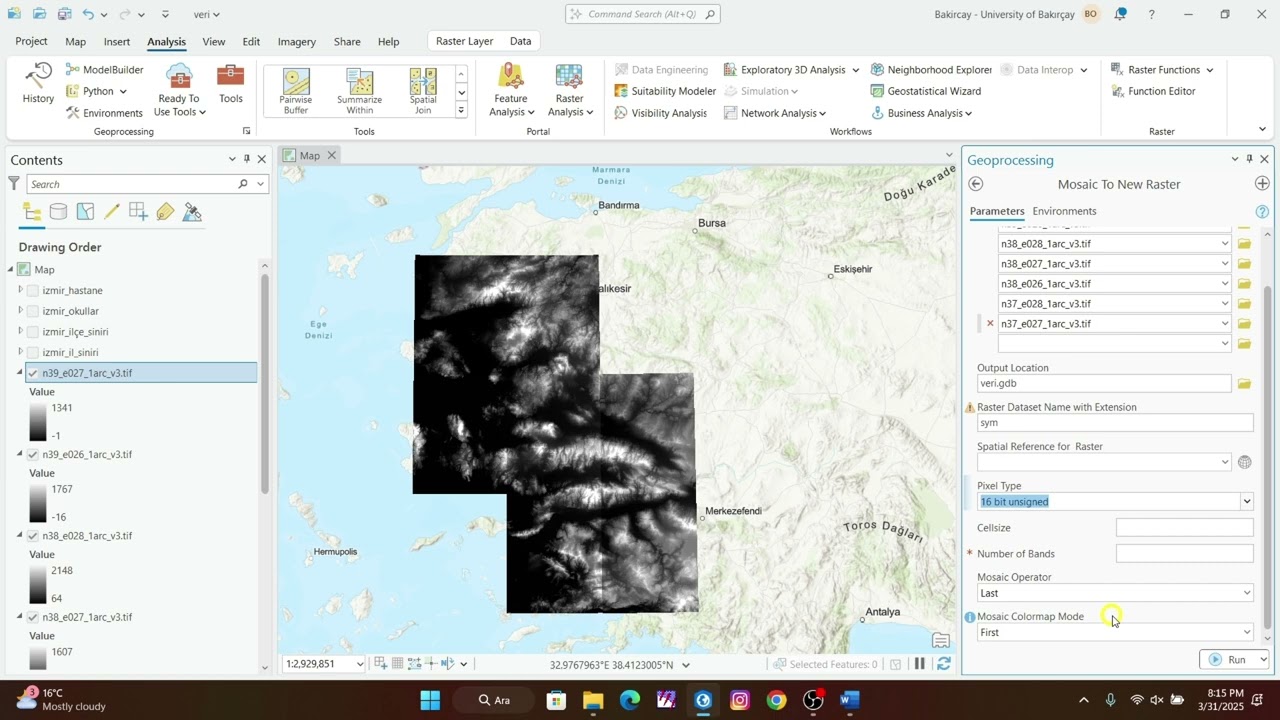Open the Tools toolbox
Screen dimensions: 1280x720
pyautogui.click(x=231, y=83)
